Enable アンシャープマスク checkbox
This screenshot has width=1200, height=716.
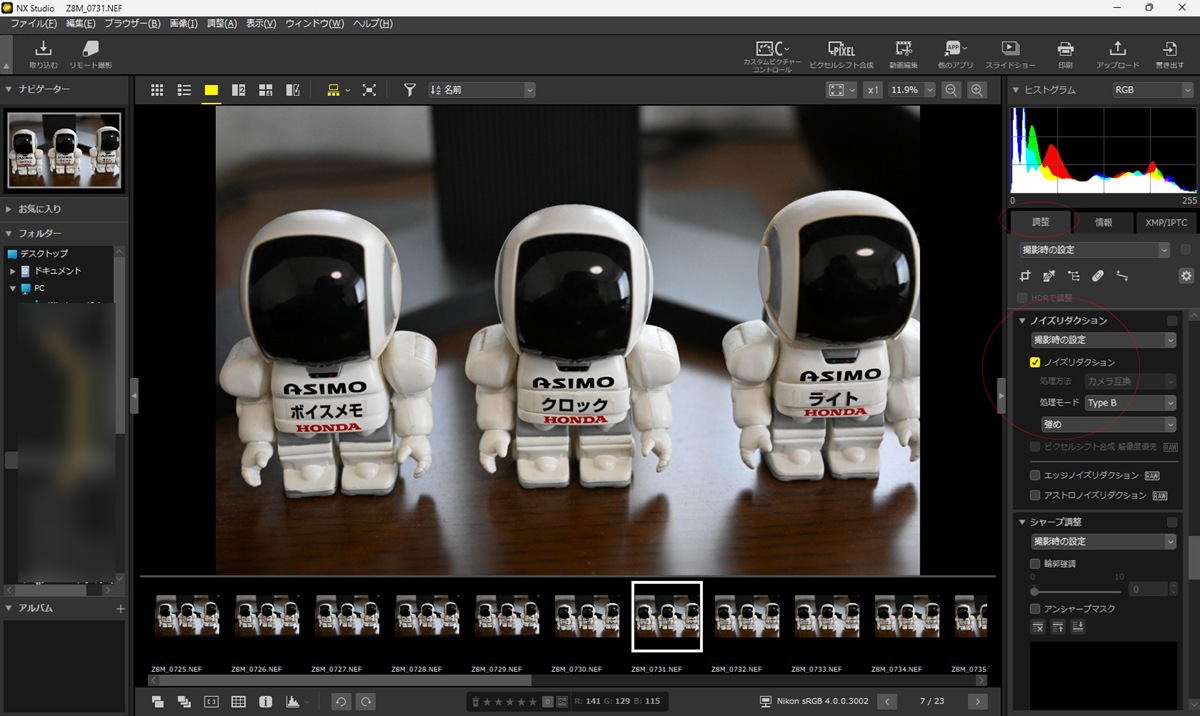pyautogui.click(x=1036, y=608)
